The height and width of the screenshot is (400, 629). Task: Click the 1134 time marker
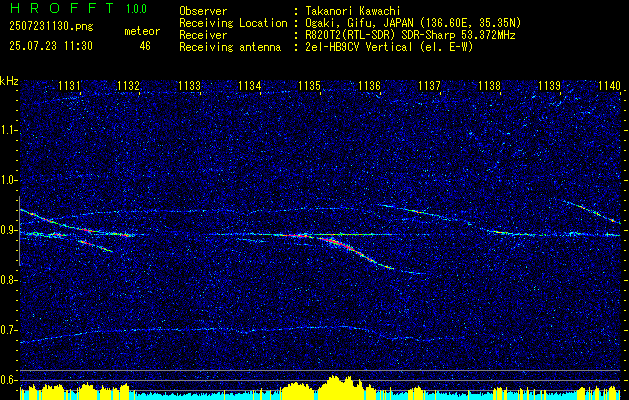[249, 86]
